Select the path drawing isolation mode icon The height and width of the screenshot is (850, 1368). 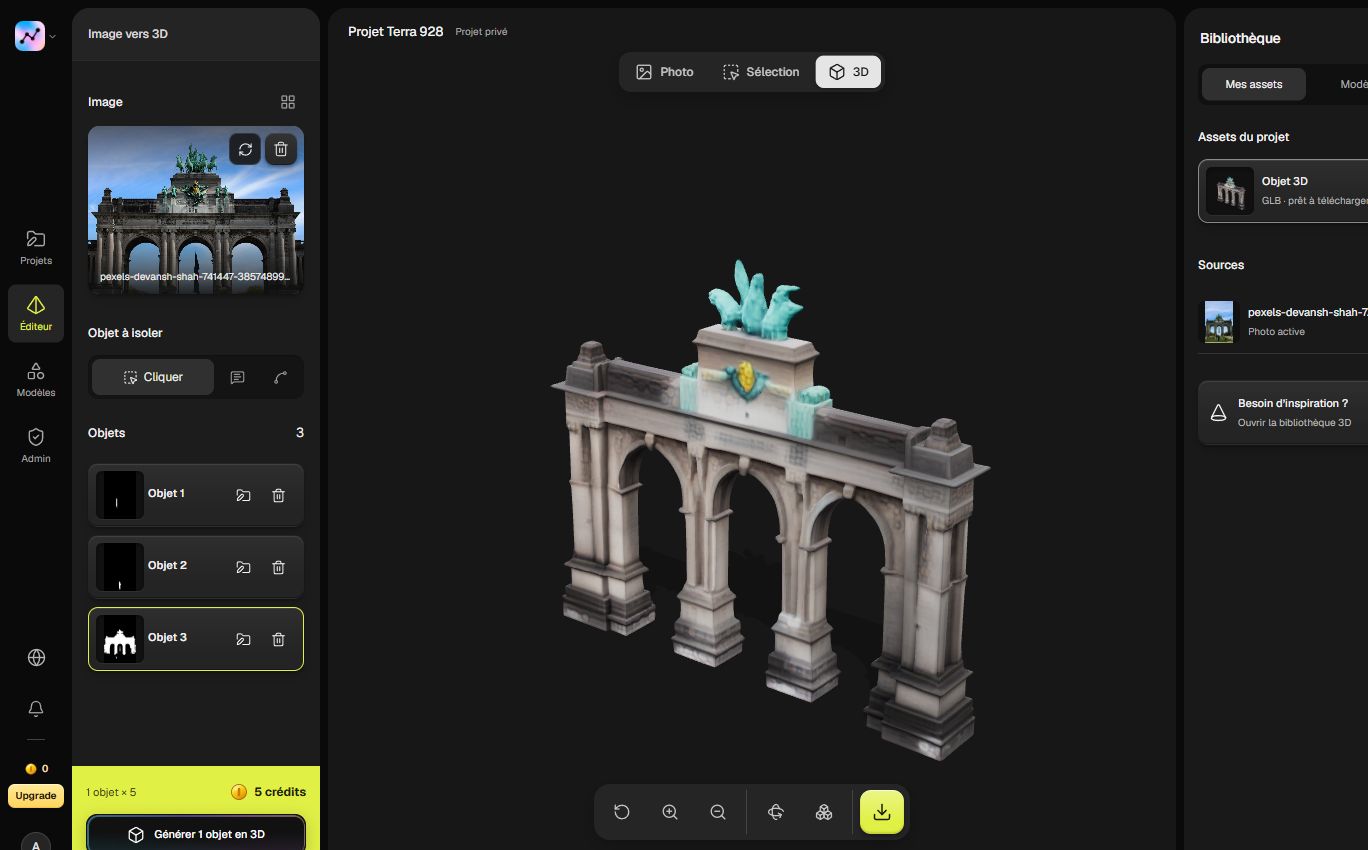(280, 377)
